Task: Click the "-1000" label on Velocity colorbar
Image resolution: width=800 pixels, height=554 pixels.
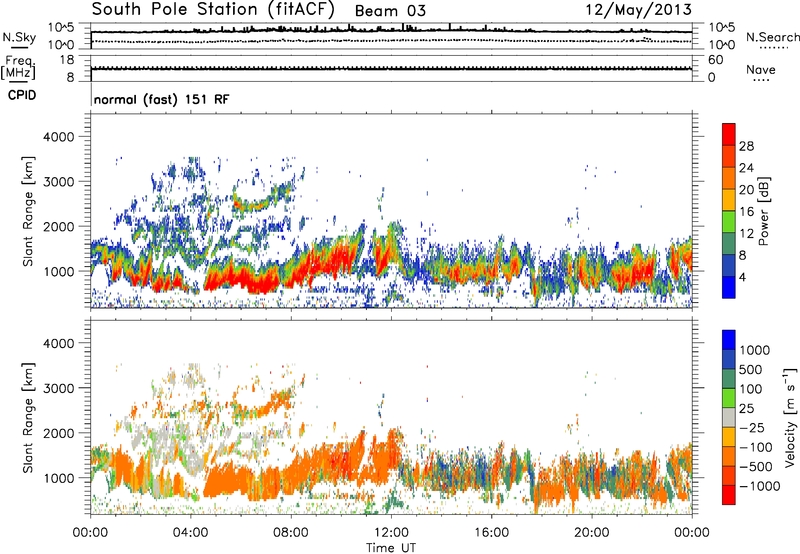Action: [760, 486]
